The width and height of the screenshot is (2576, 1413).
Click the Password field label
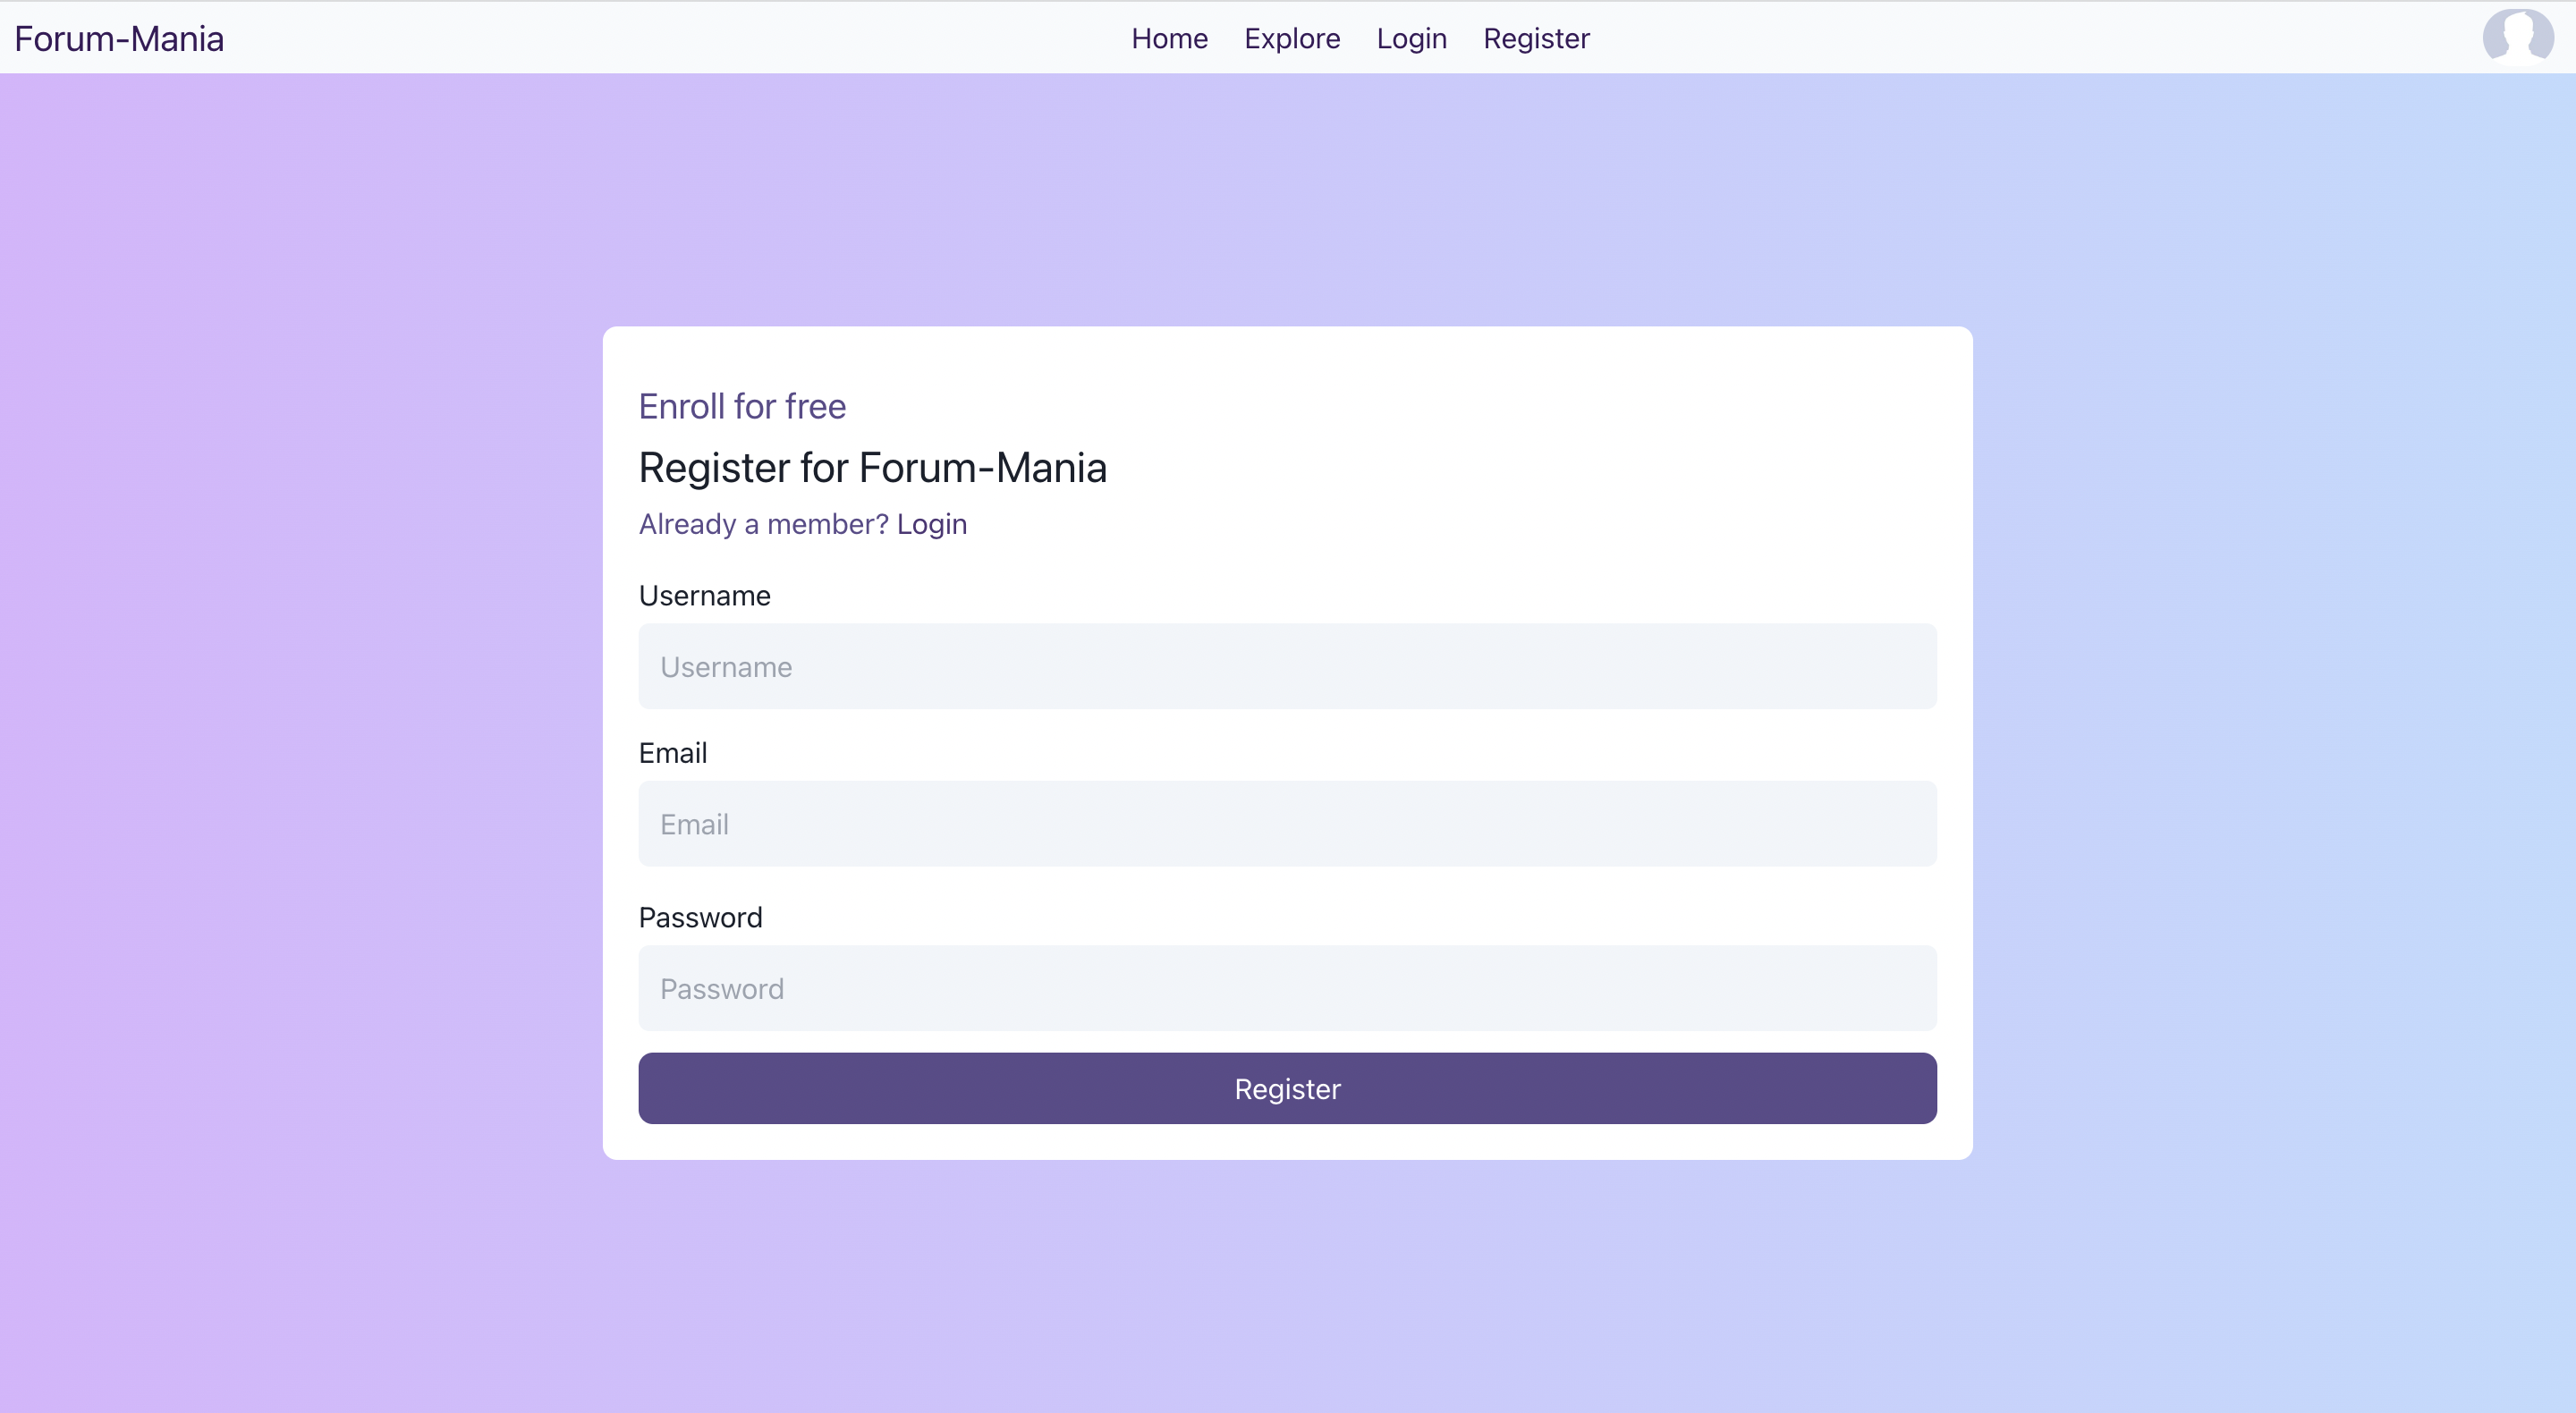point(700,917)
